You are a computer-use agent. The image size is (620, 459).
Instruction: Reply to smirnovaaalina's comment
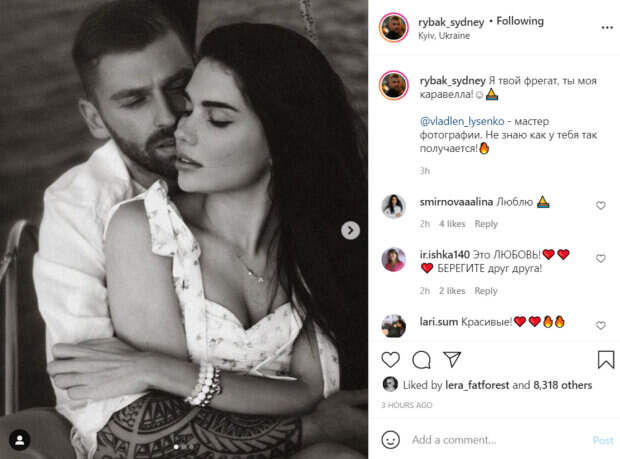pos(486,224)
